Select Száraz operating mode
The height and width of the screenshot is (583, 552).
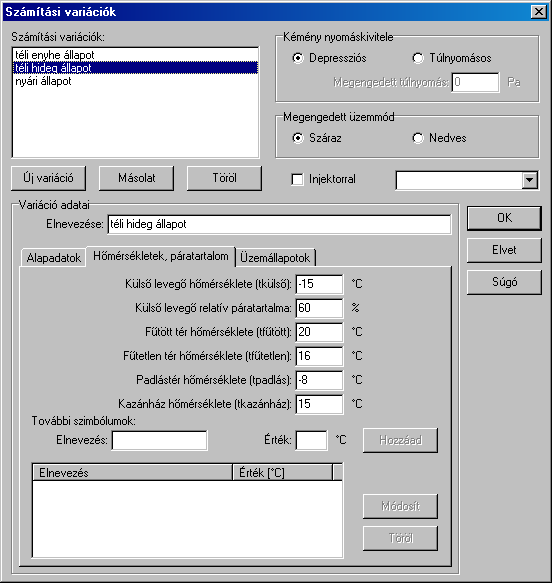(x=298, y=138)
